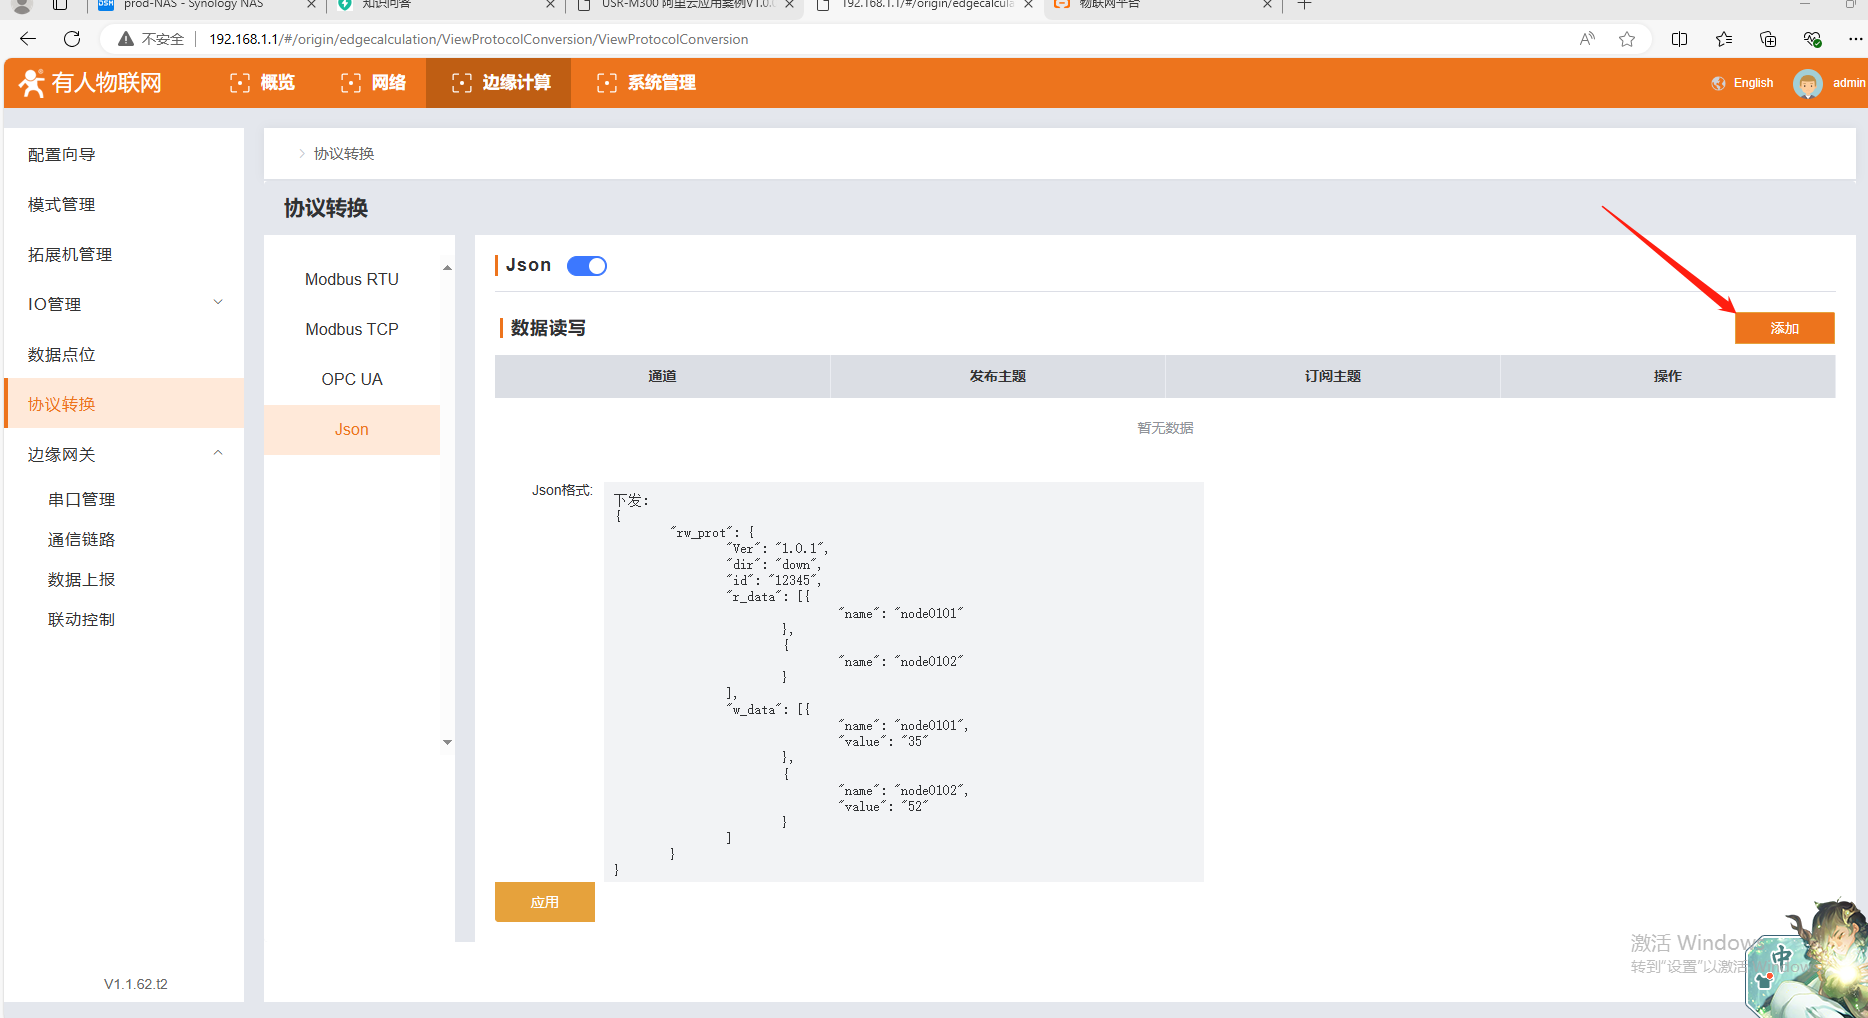The height and width of the screenshot is (1018, 1868).
Task: Open the browser favorites list icon
Action: point(1723,39)
